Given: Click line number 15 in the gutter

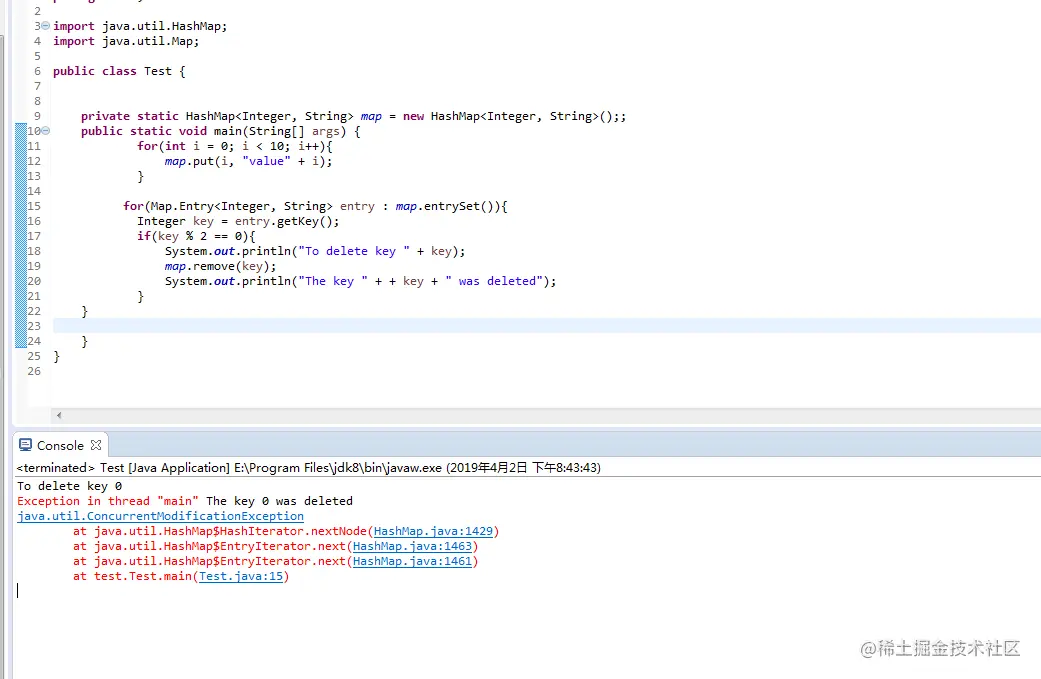Looking at the screenshot, I should coord(34,206).
